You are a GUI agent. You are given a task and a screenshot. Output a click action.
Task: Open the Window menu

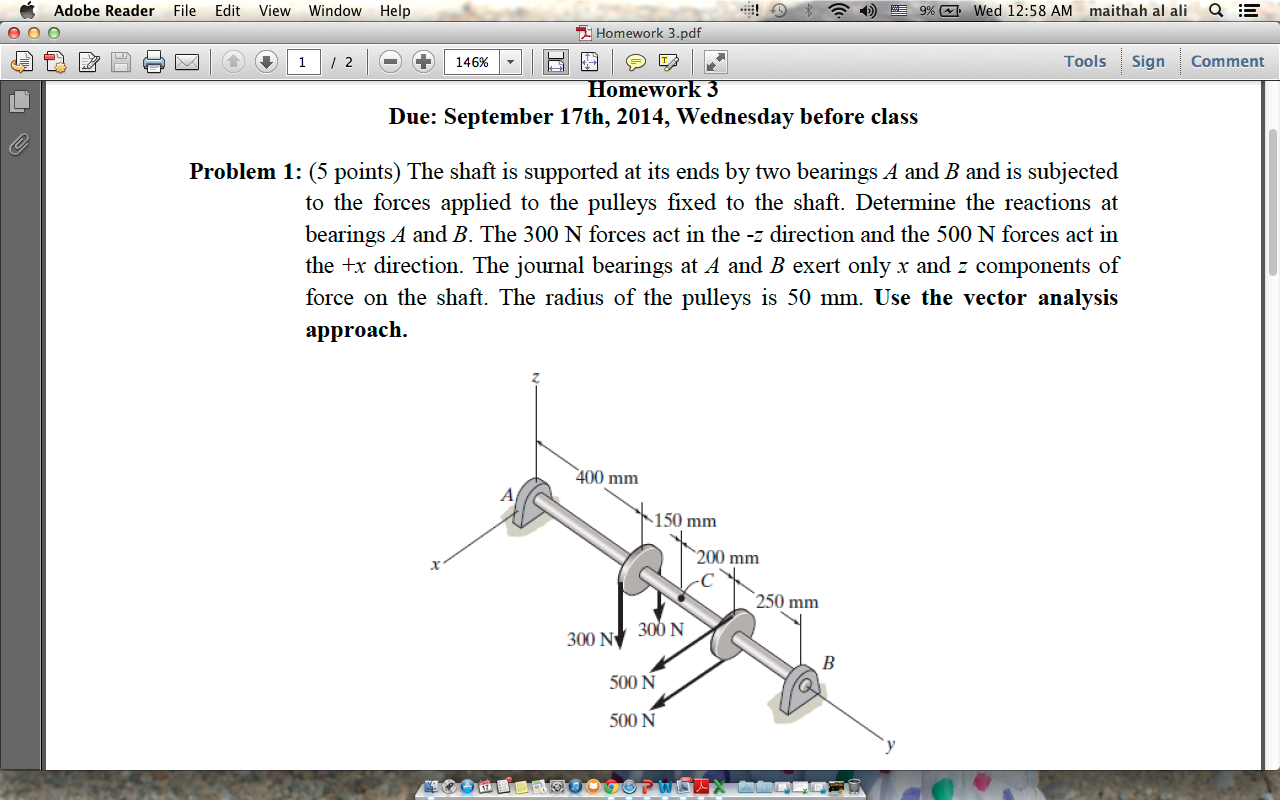tap(334, 11)
